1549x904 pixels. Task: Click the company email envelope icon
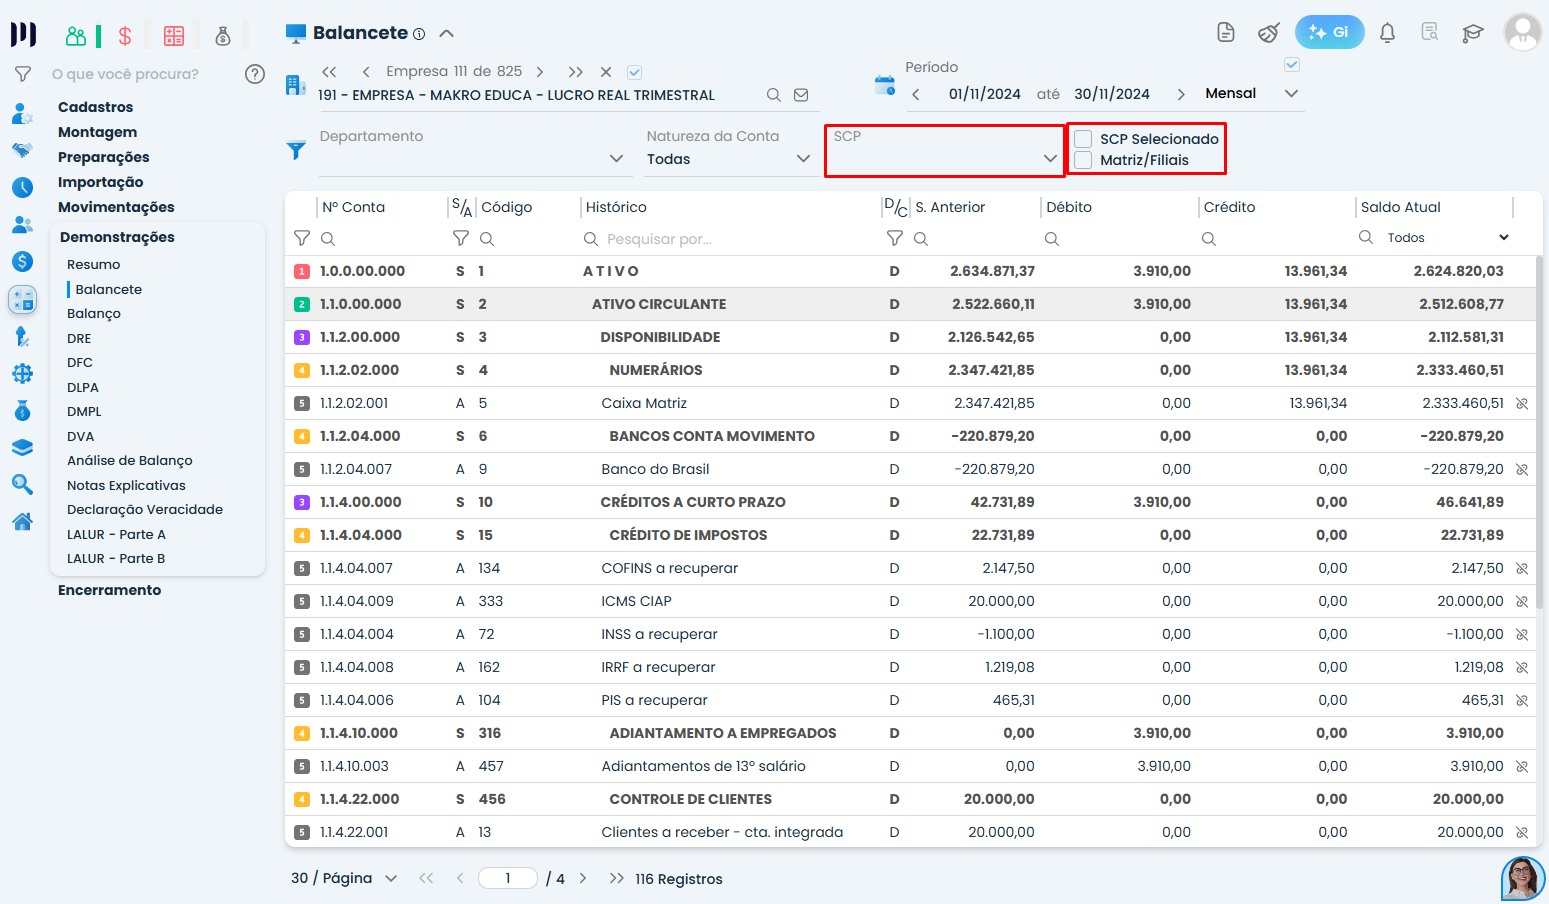[801, 95]
